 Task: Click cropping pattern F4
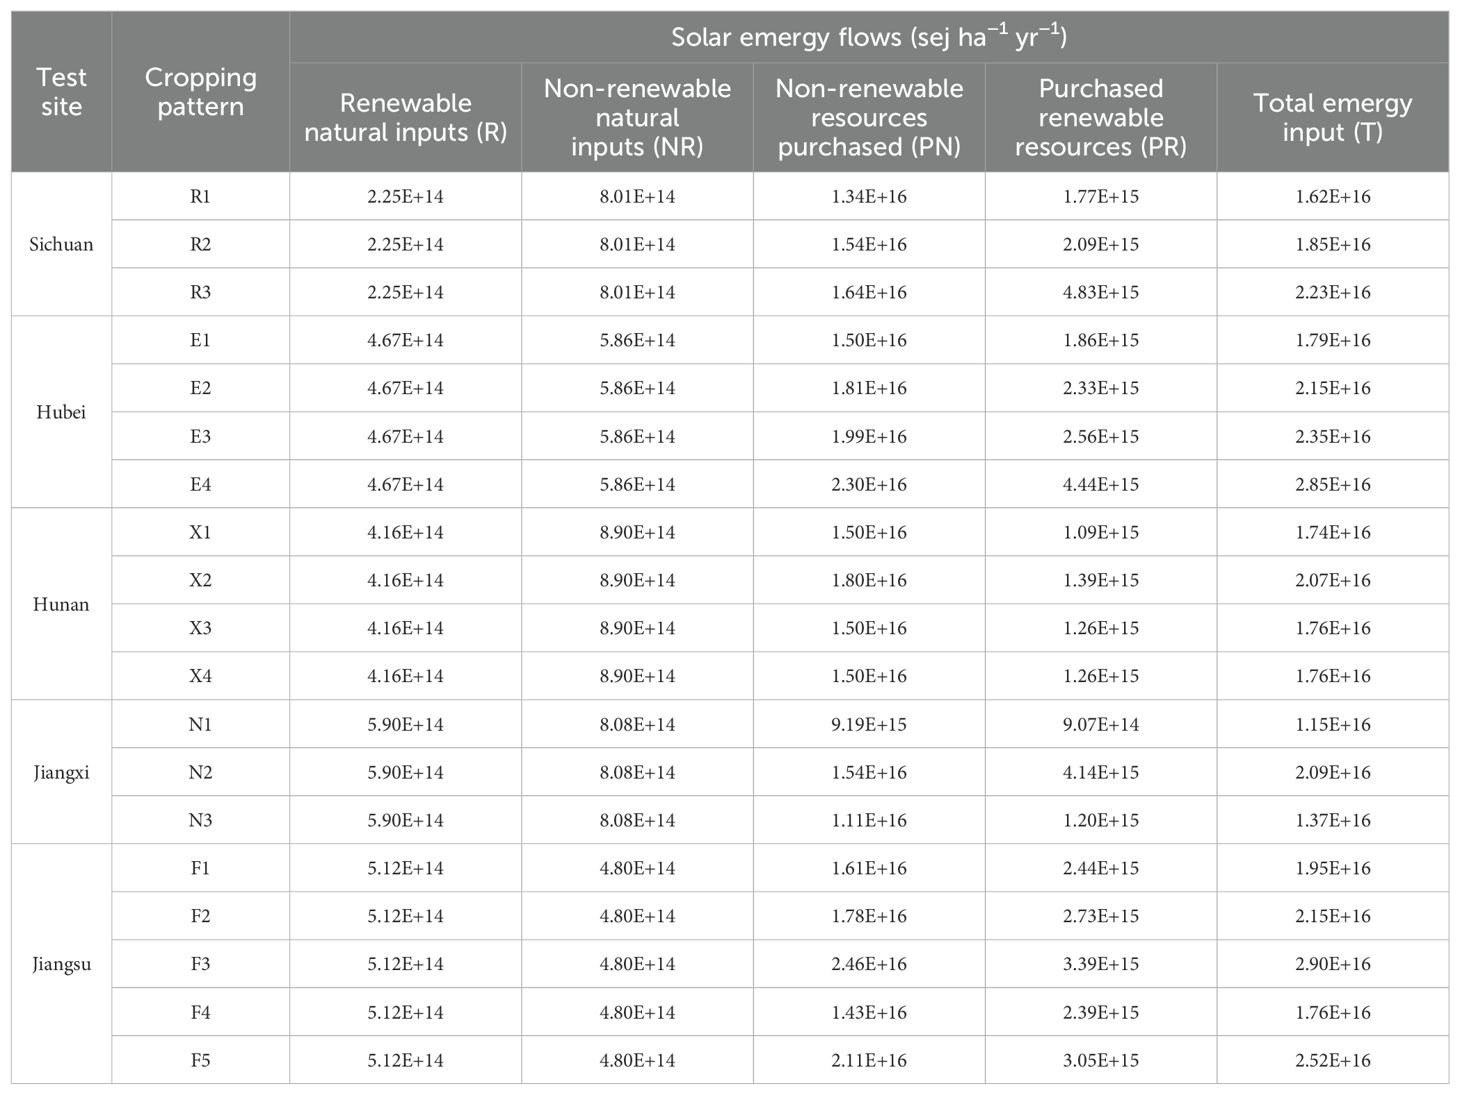200,1012
